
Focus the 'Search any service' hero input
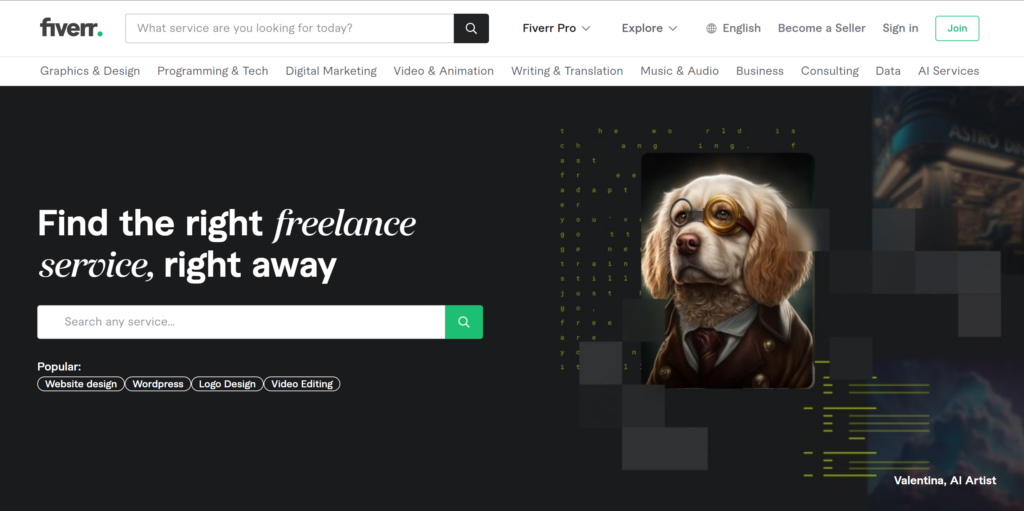[x=241, y=321]
